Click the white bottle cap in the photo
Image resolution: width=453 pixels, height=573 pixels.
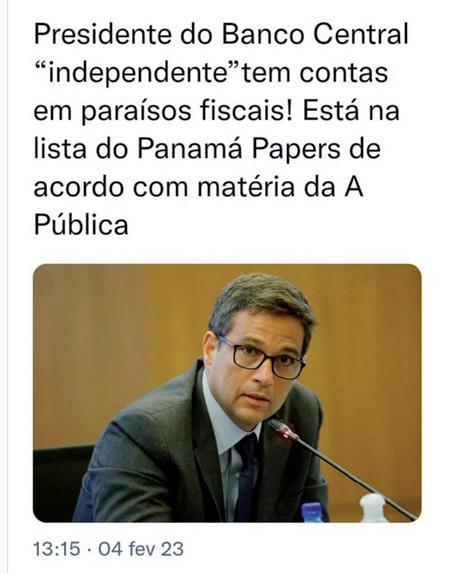372,508
